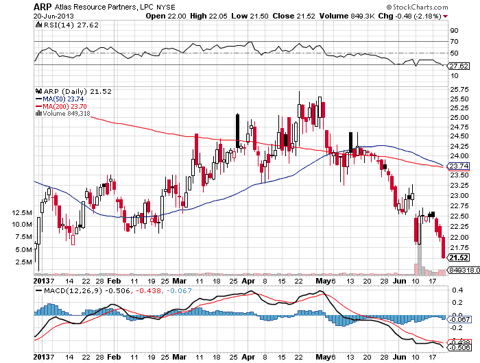480x363 pixels.
Task: Click the ARP (Daily) 21.52 legend
Action: (x=77, y=91)
